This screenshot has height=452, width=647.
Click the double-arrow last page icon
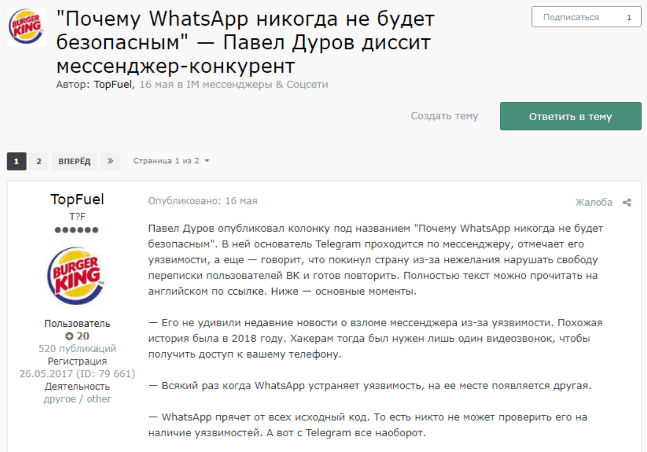point(110,161)
